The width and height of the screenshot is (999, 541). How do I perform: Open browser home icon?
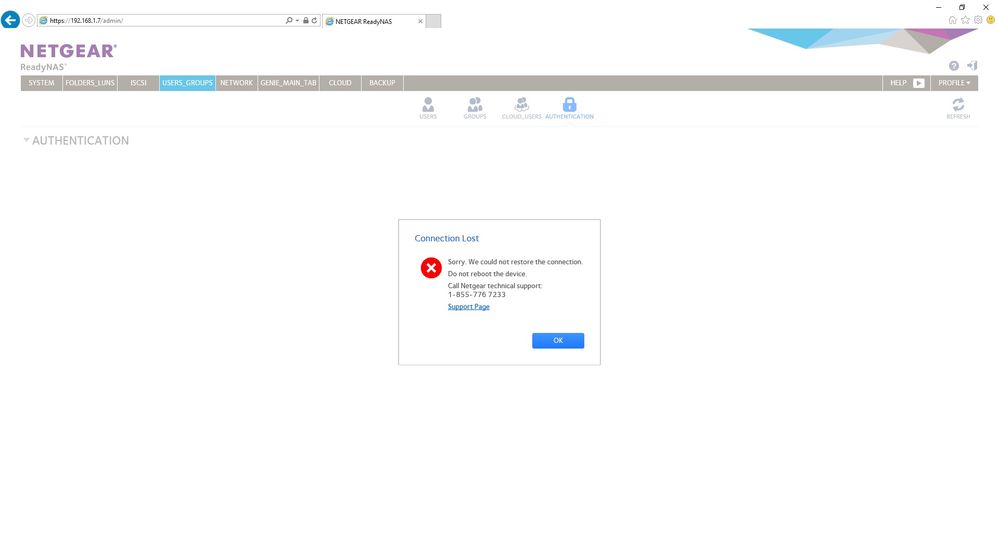(952, 20)
